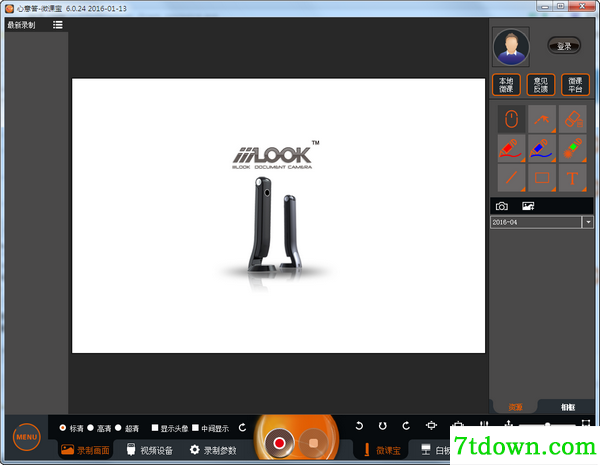Rotate the view clockwise

[406, 426]
